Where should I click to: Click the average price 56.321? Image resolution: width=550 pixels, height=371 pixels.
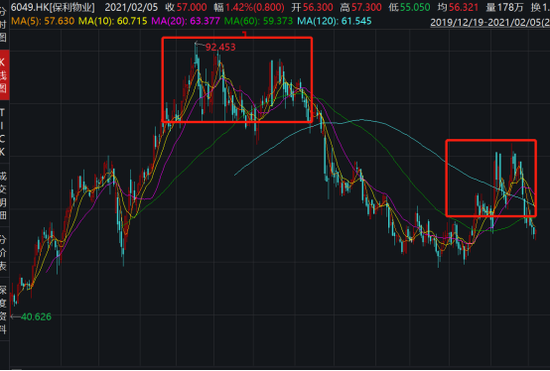coord(463,7)
